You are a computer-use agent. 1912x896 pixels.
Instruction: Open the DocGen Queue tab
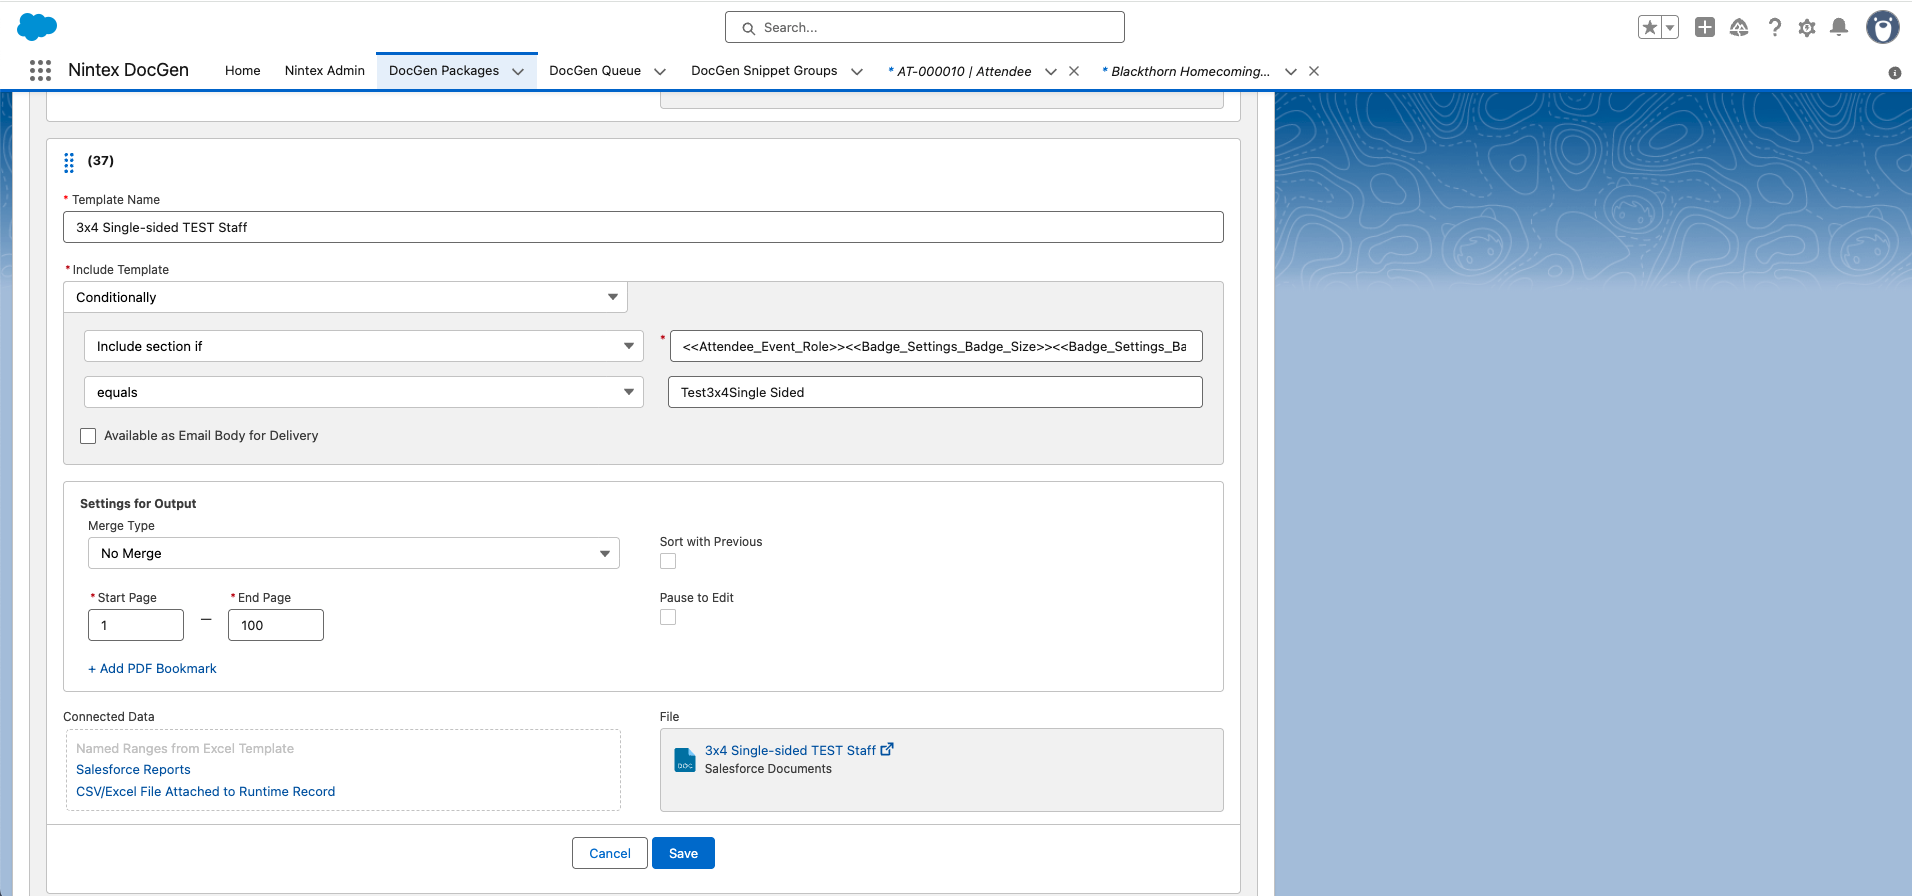[x=595, y=71]
